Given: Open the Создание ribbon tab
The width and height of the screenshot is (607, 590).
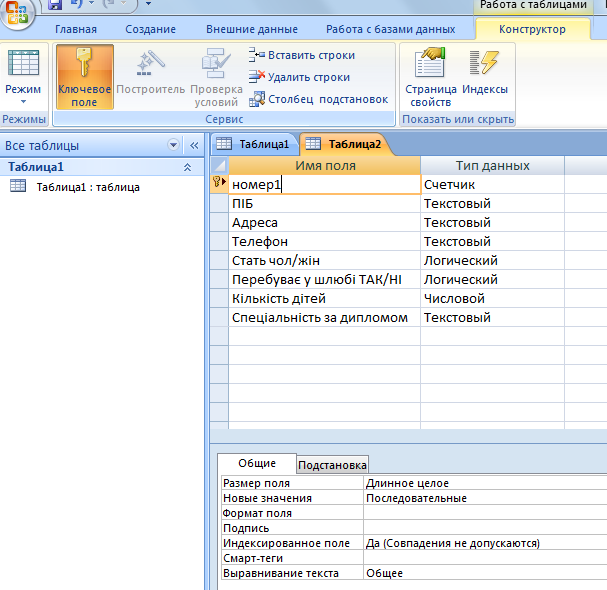Looking at the screenshot, I should coord(151,29).
